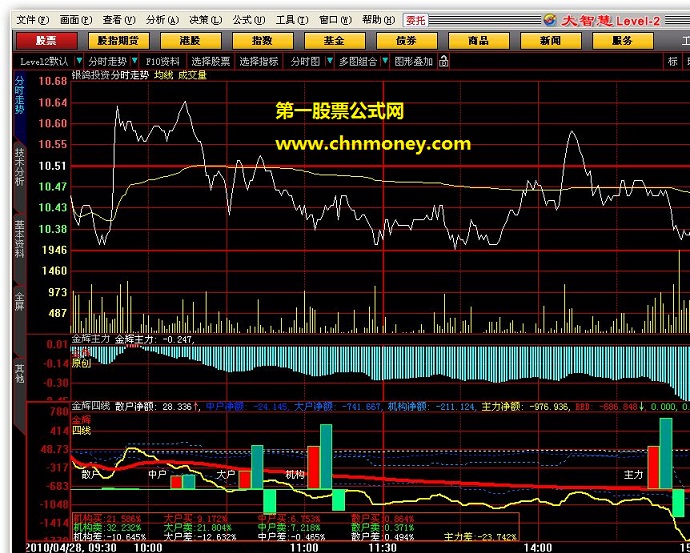690x553 pixels.
Task: Click the red bar next to 机构 label
Action: pyautogui.click(x=314, y=467)
